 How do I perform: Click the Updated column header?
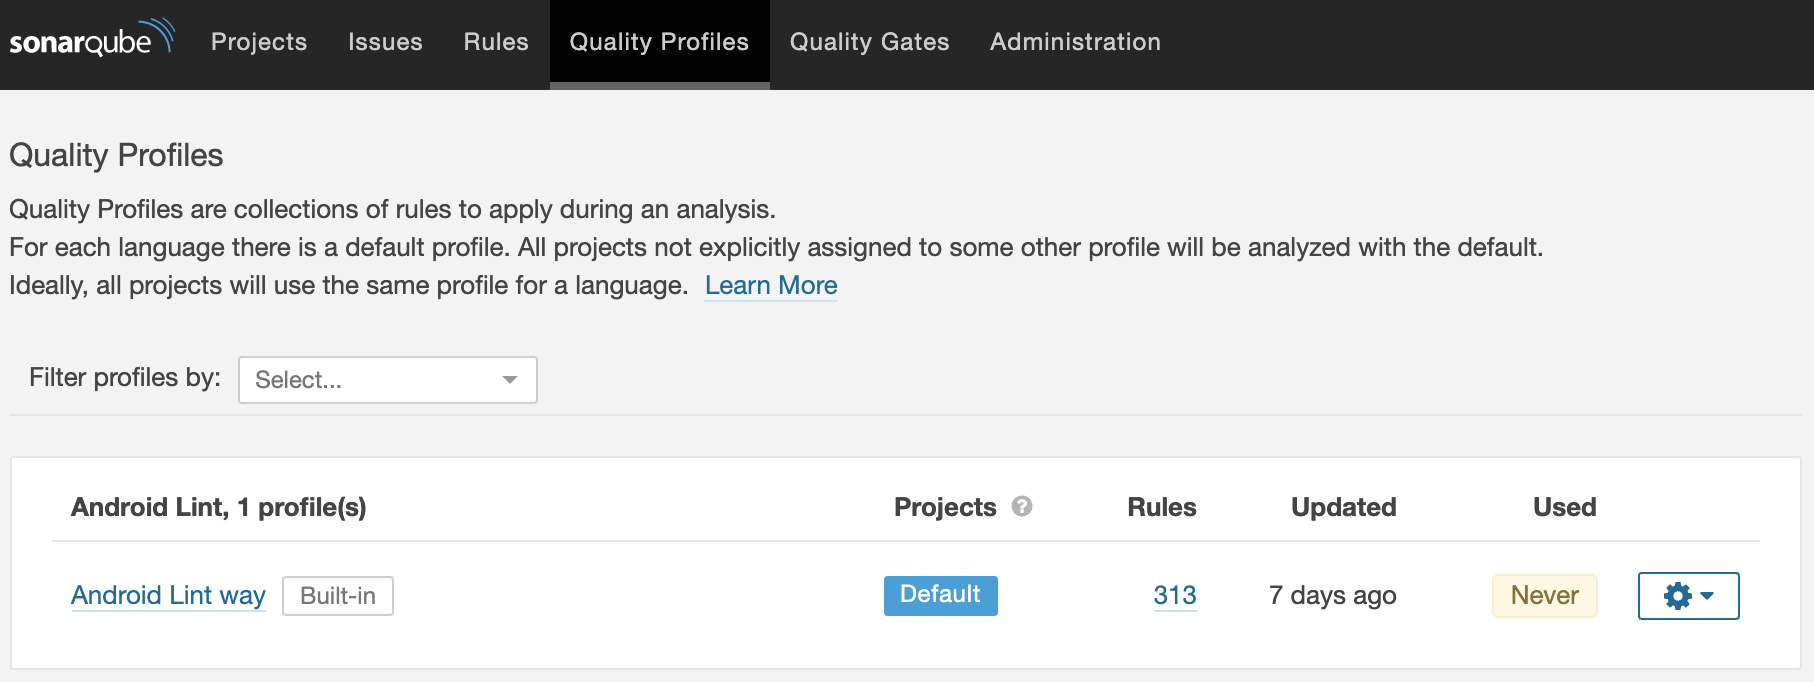[x=1343, y=507]
